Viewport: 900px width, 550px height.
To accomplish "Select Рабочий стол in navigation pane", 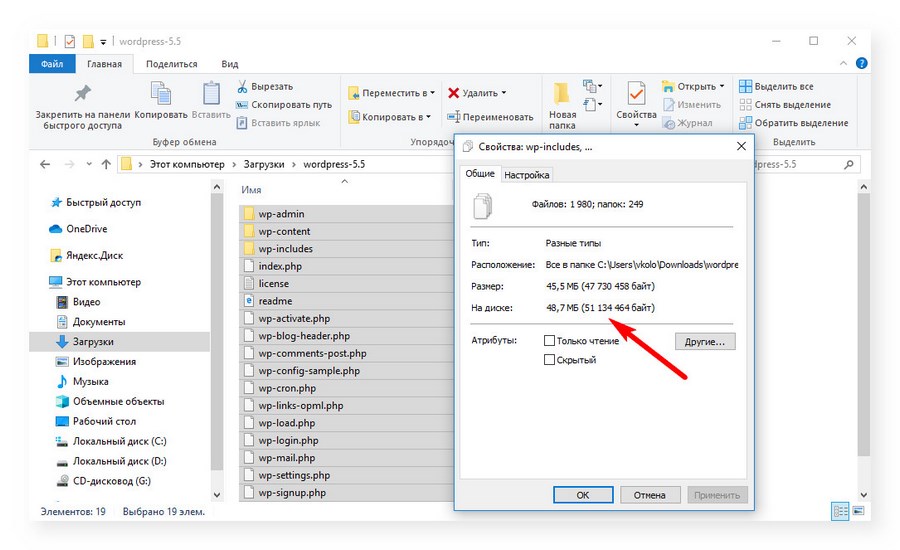I will [x=104, y=421].
